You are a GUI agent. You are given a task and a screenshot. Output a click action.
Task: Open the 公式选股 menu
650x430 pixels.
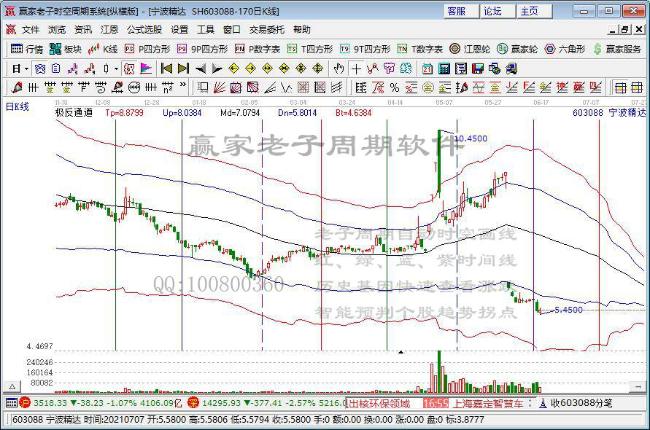pyautogui.click(x=144, y=29)
